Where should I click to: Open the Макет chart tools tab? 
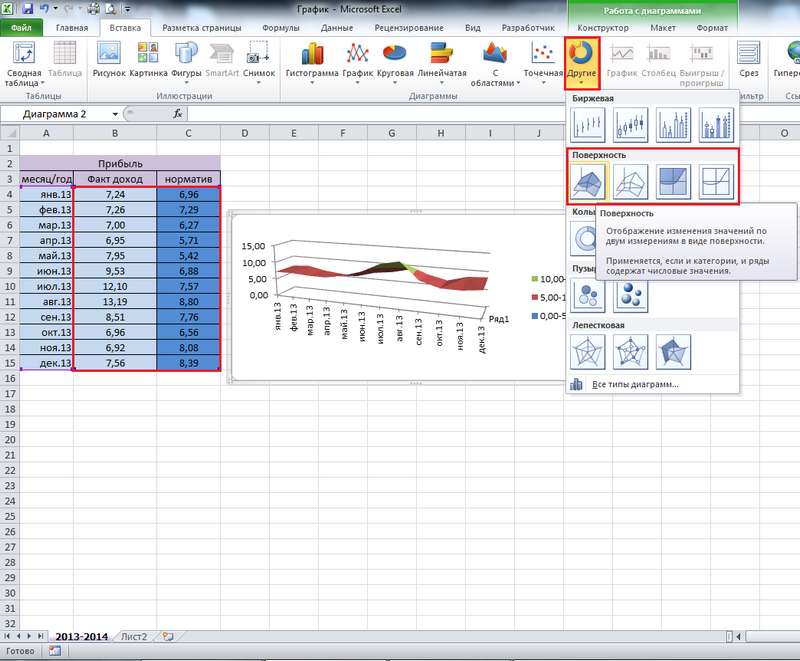pyautogui.click(x=663, y=28)
